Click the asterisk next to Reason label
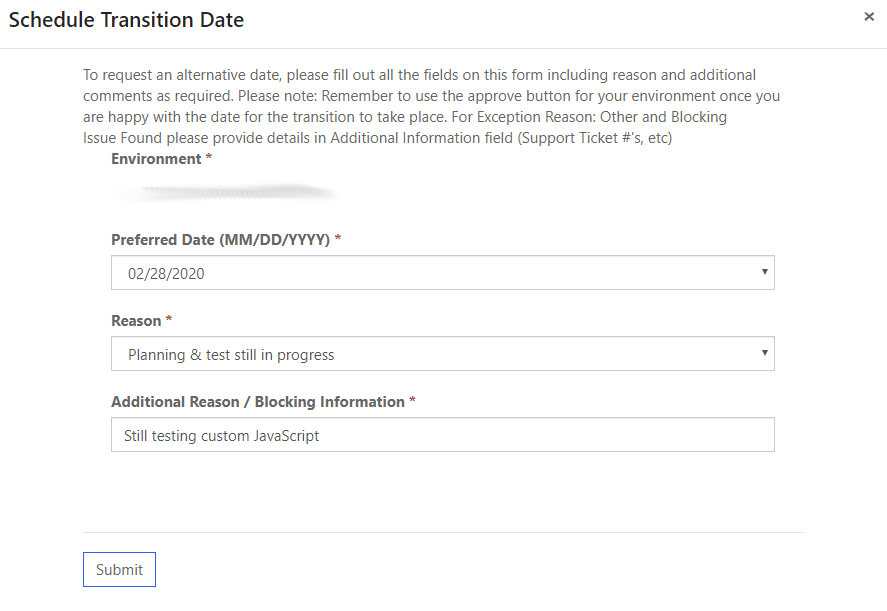The image size is (887, 611). coord(169,320)
